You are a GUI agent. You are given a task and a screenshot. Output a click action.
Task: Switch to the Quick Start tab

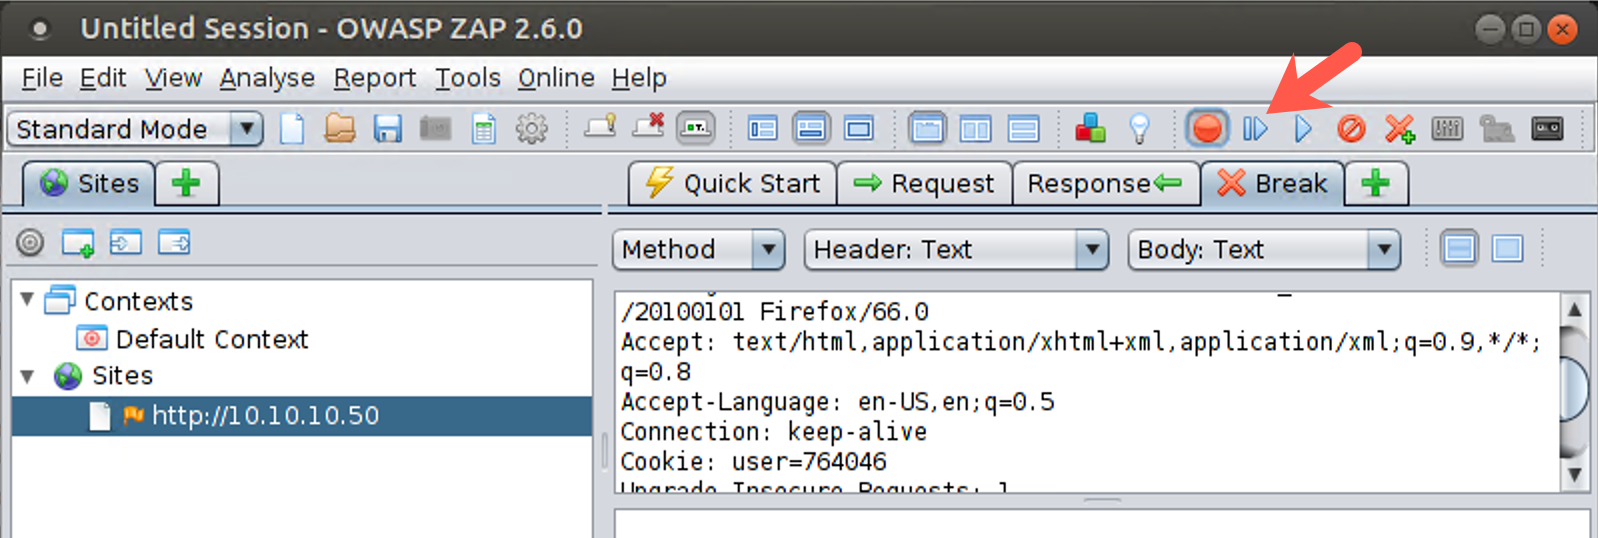(x=732, y=184)
